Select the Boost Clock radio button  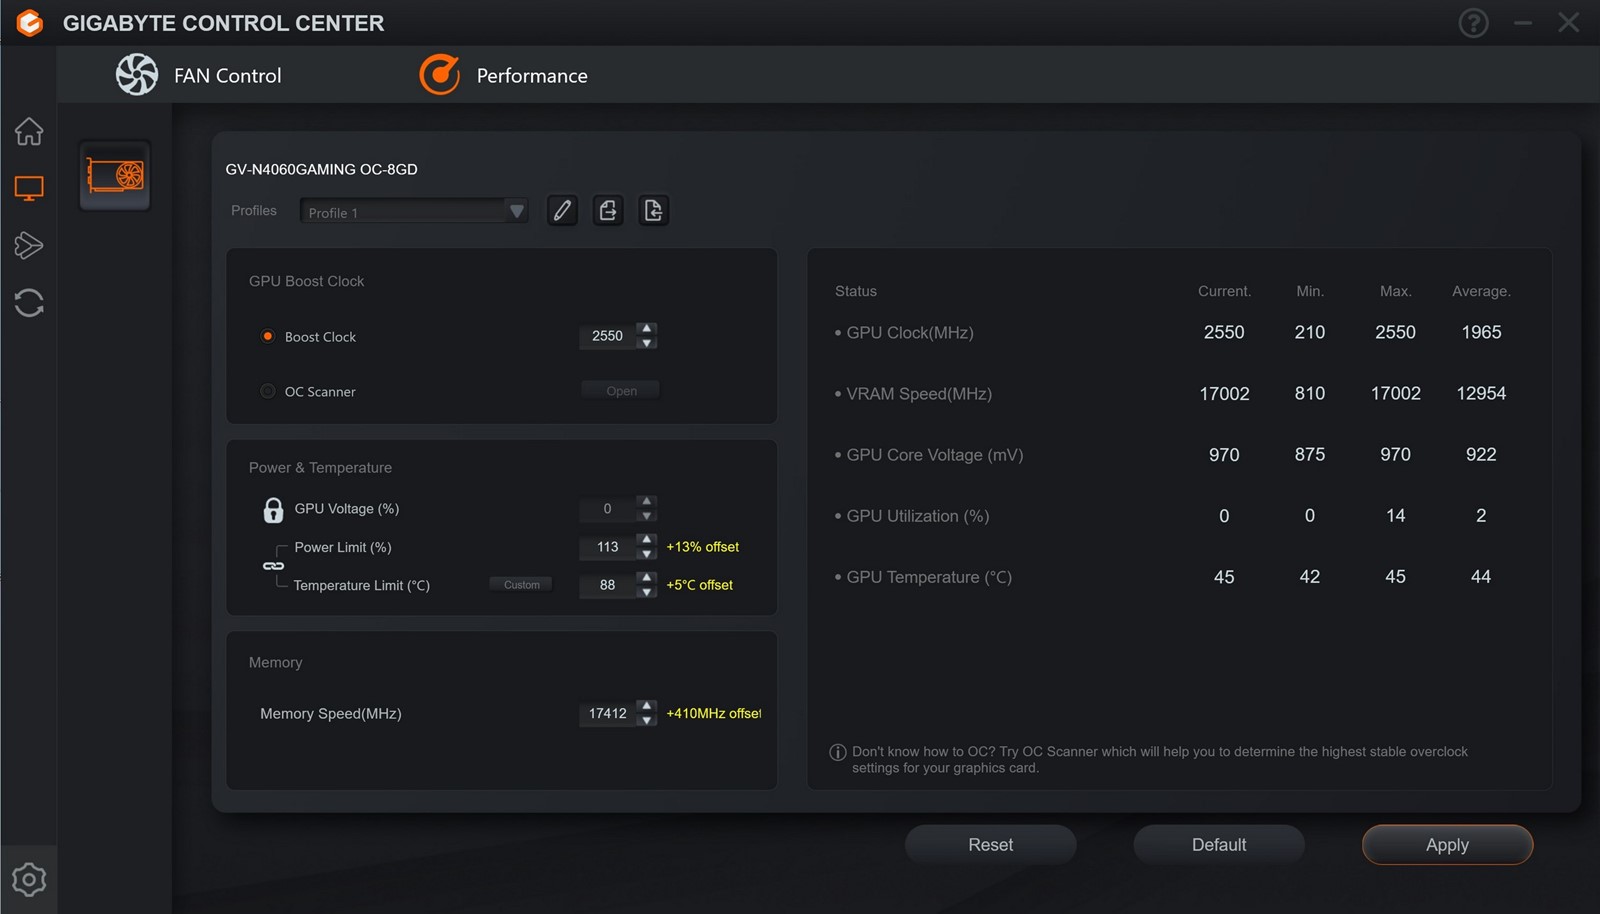267,336
